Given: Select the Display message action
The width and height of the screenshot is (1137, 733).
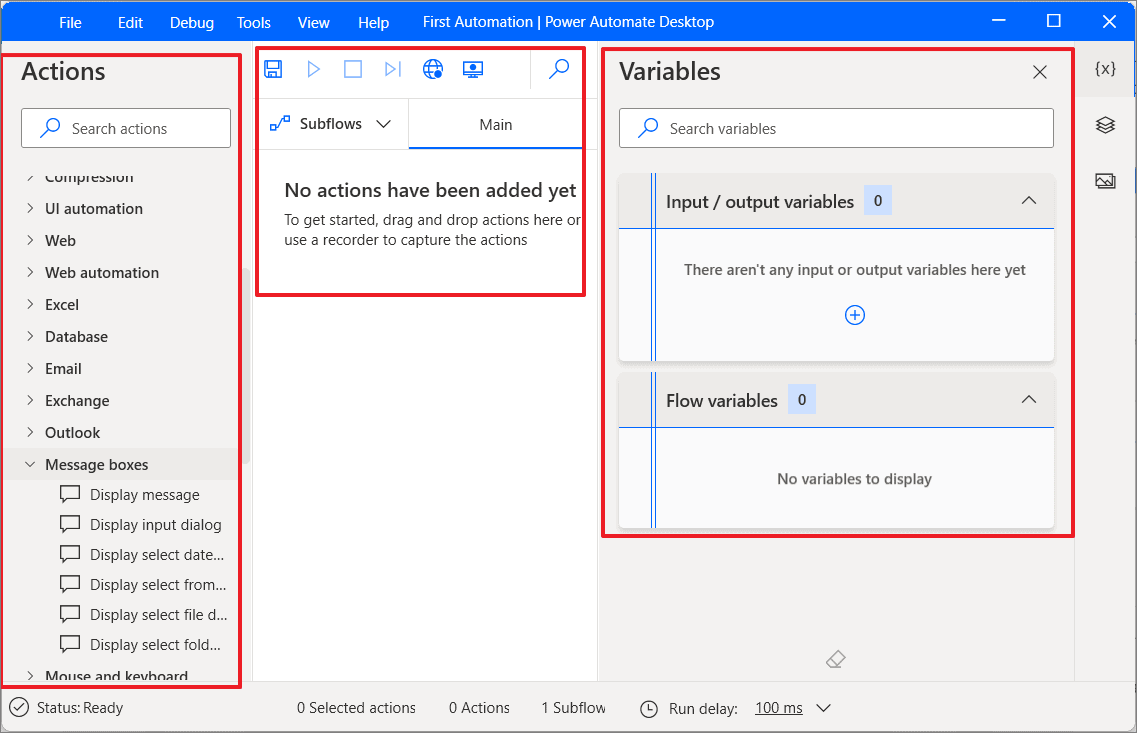Looking at the screenshot, I should (x=143, y=494).
